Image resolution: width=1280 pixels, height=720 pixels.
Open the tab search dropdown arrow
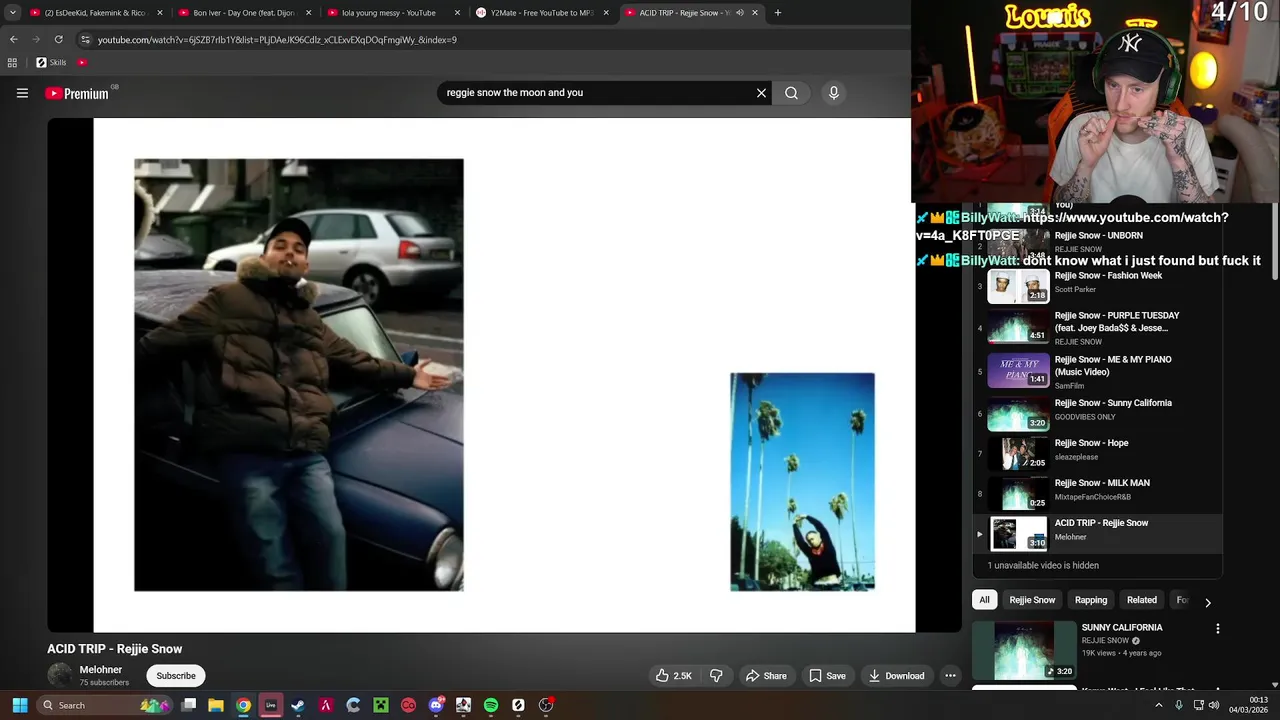point(12,13)
